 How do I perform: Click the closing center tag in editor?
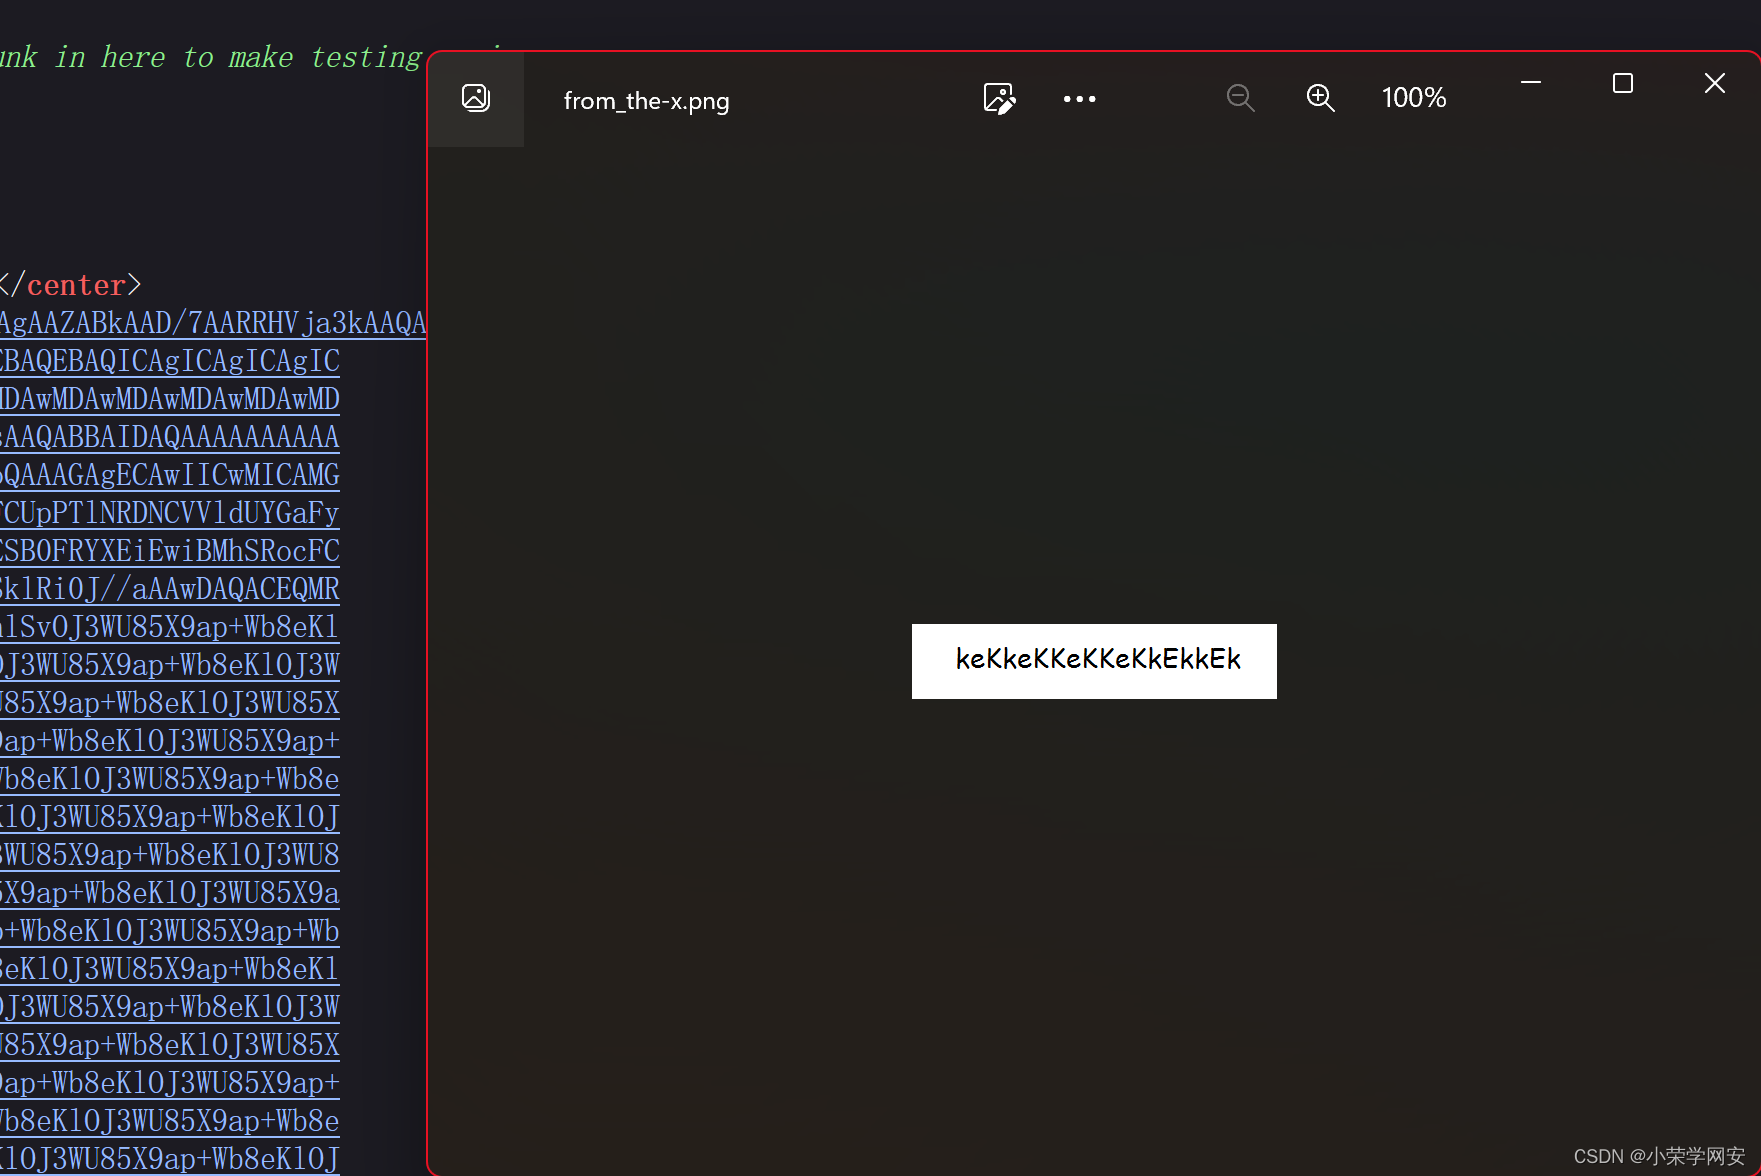(71, 285)
